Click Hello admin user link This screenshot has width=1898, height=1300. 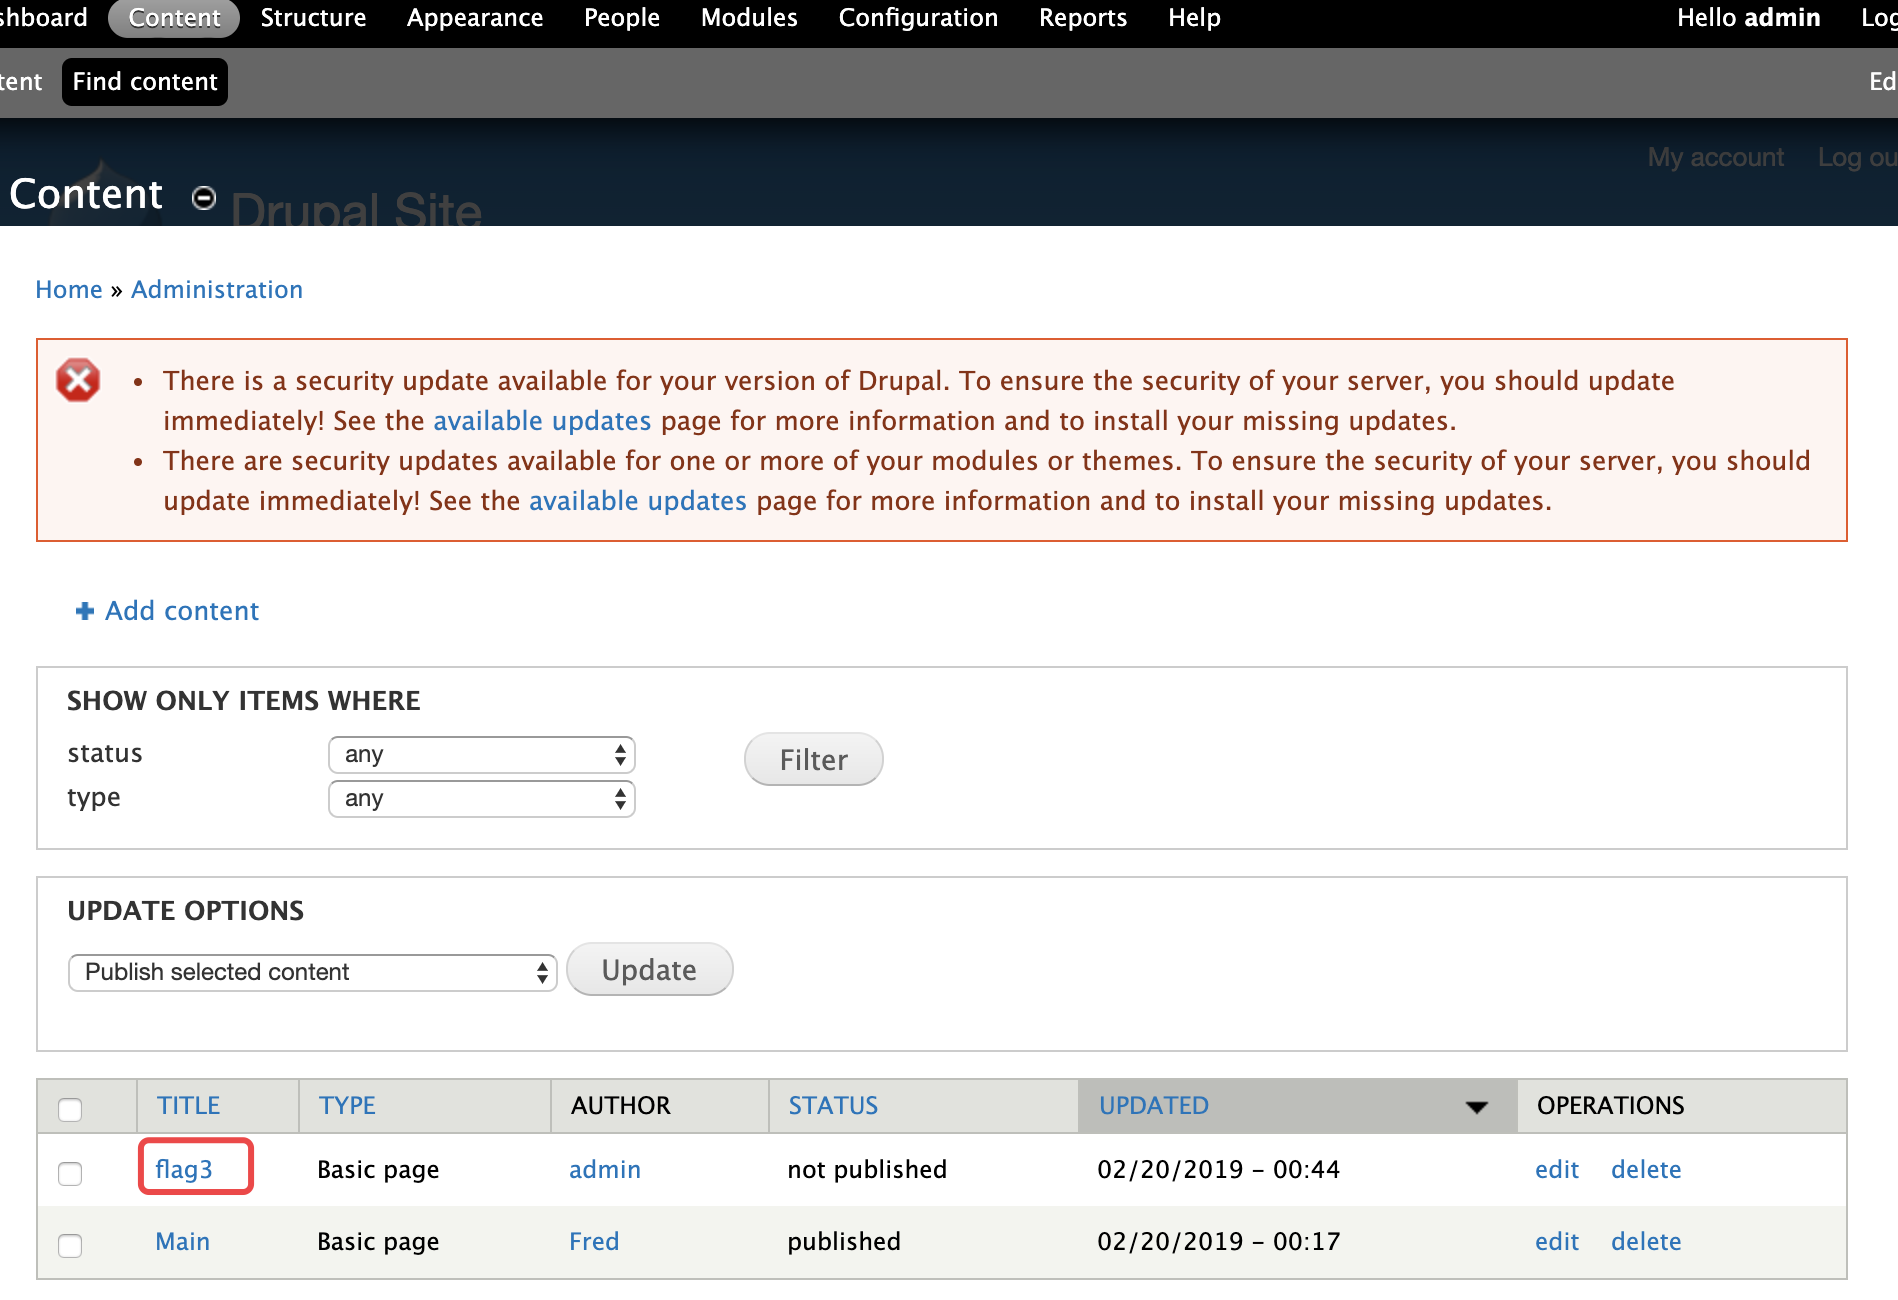point(1748,18)
